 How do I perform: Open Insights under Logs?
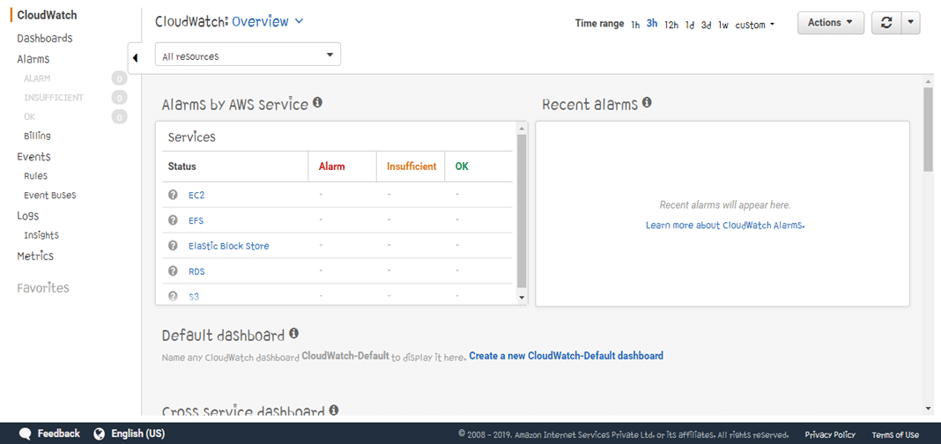pos(41,235)
